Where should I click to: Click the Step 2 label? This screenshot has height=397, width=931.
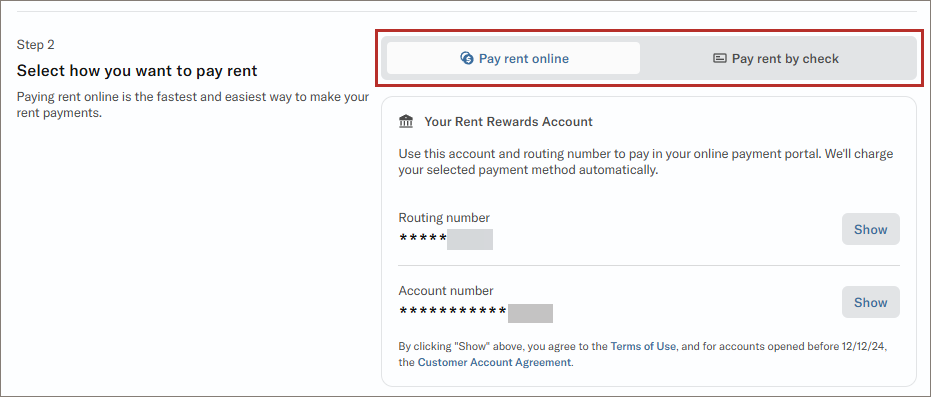click(36, 45)
